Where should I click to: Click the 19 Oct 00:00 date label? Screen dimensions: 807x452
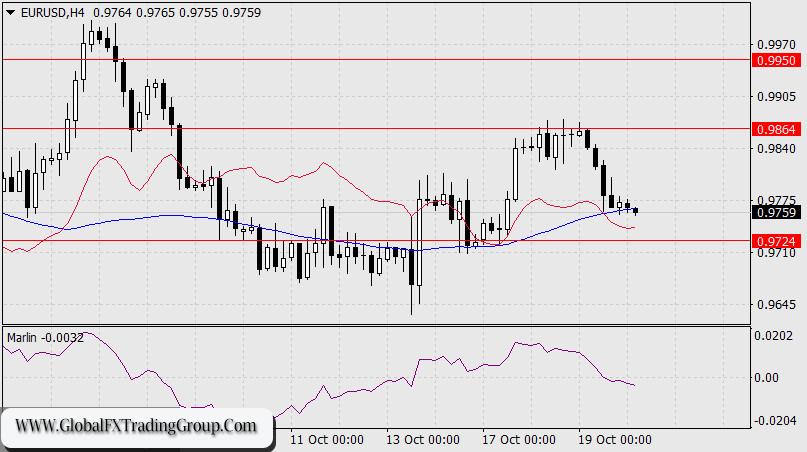(x=615, y=440)
